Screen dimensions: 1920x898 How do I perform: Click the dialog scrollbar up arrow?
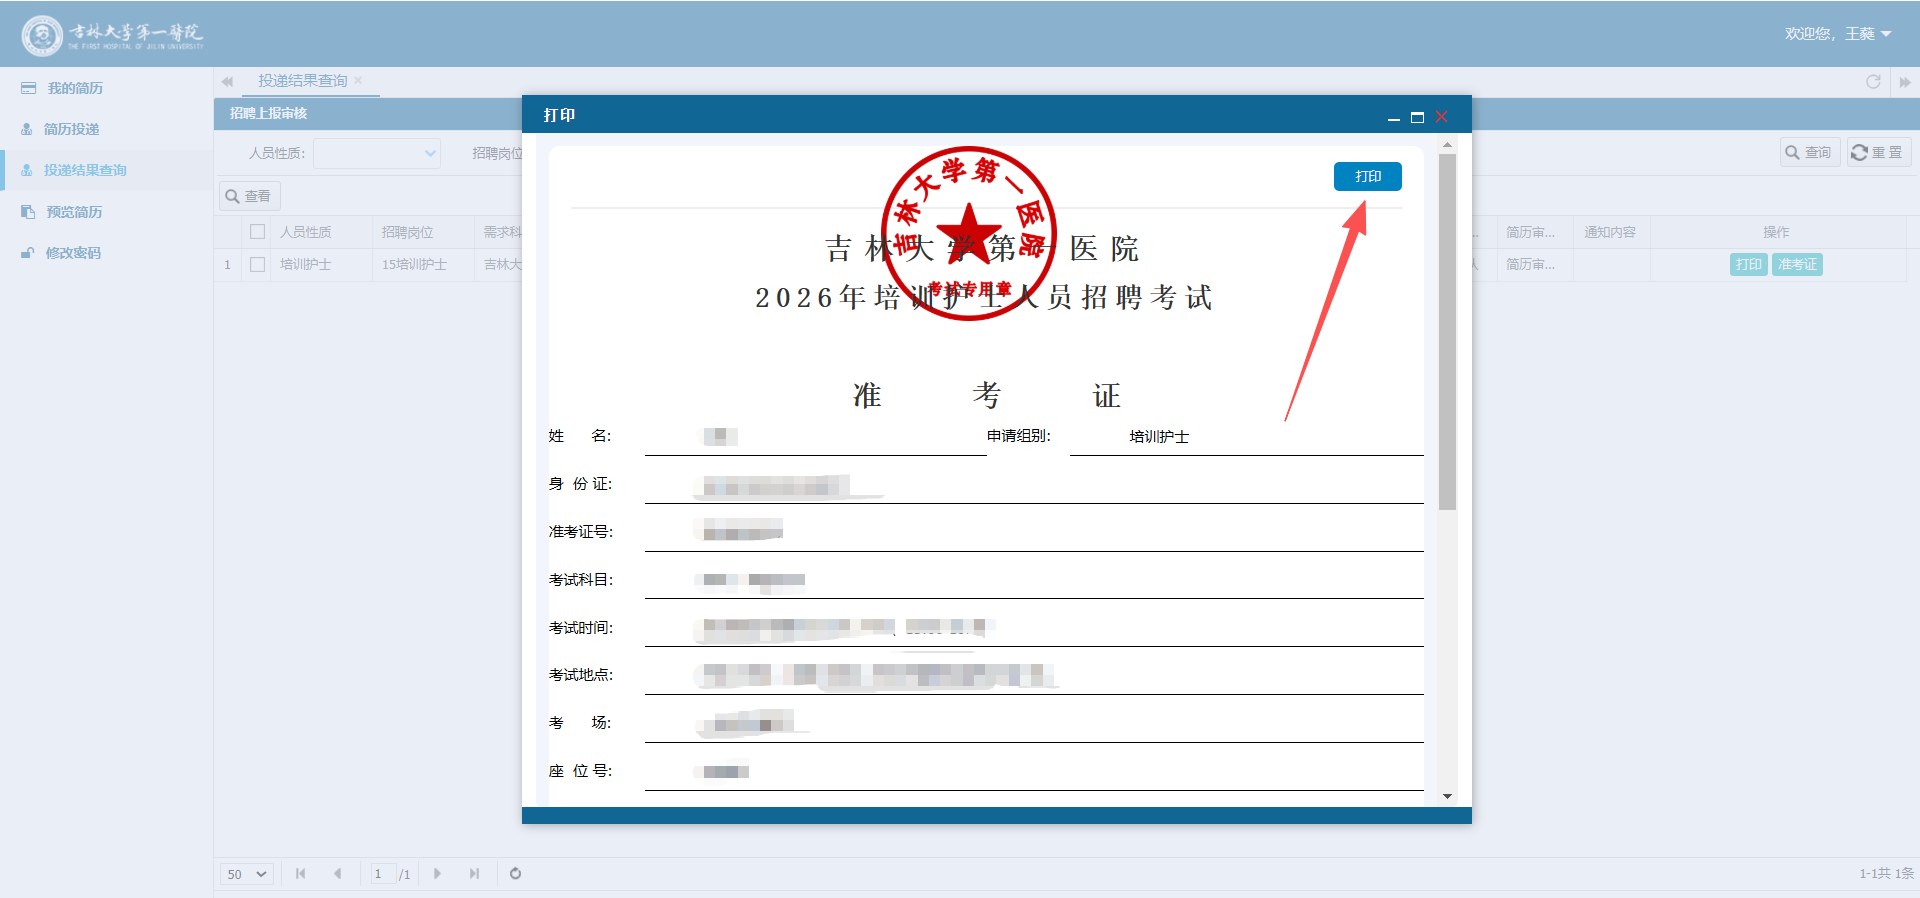1447,145
